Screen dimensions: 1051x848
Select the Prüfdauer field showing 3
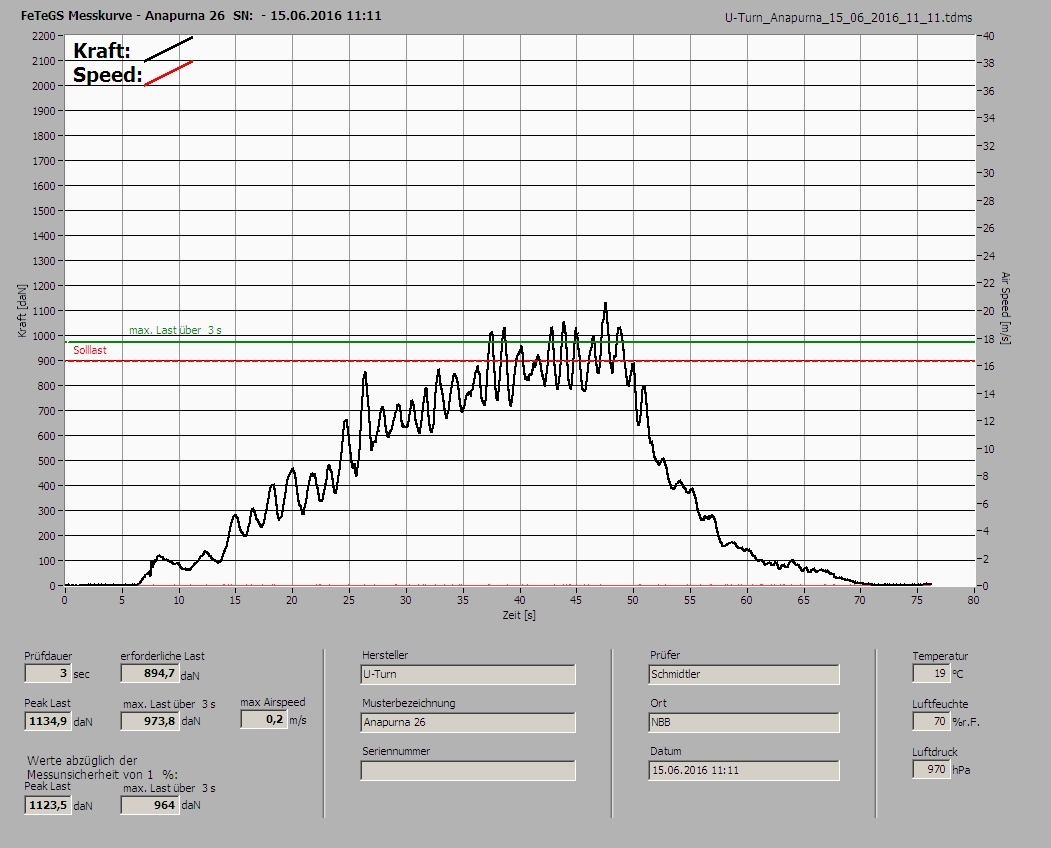(47, 674)
